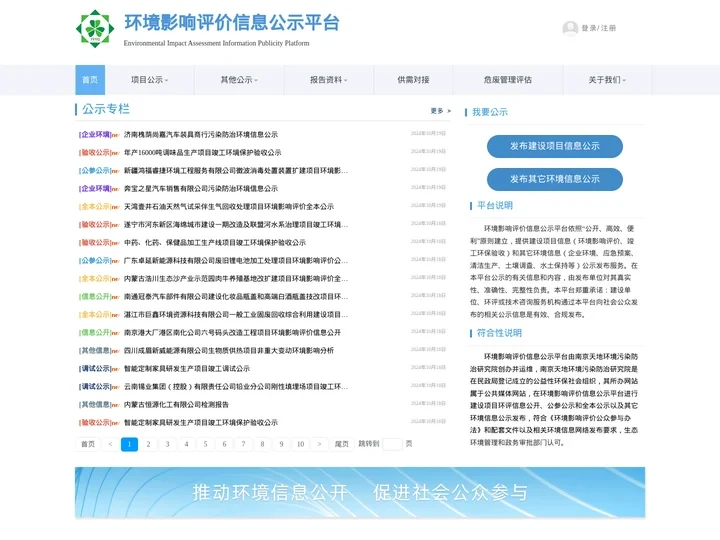The image size is (720, 540).
Task: Go to the 首页 home tab
Action: [x=90, y=80]
